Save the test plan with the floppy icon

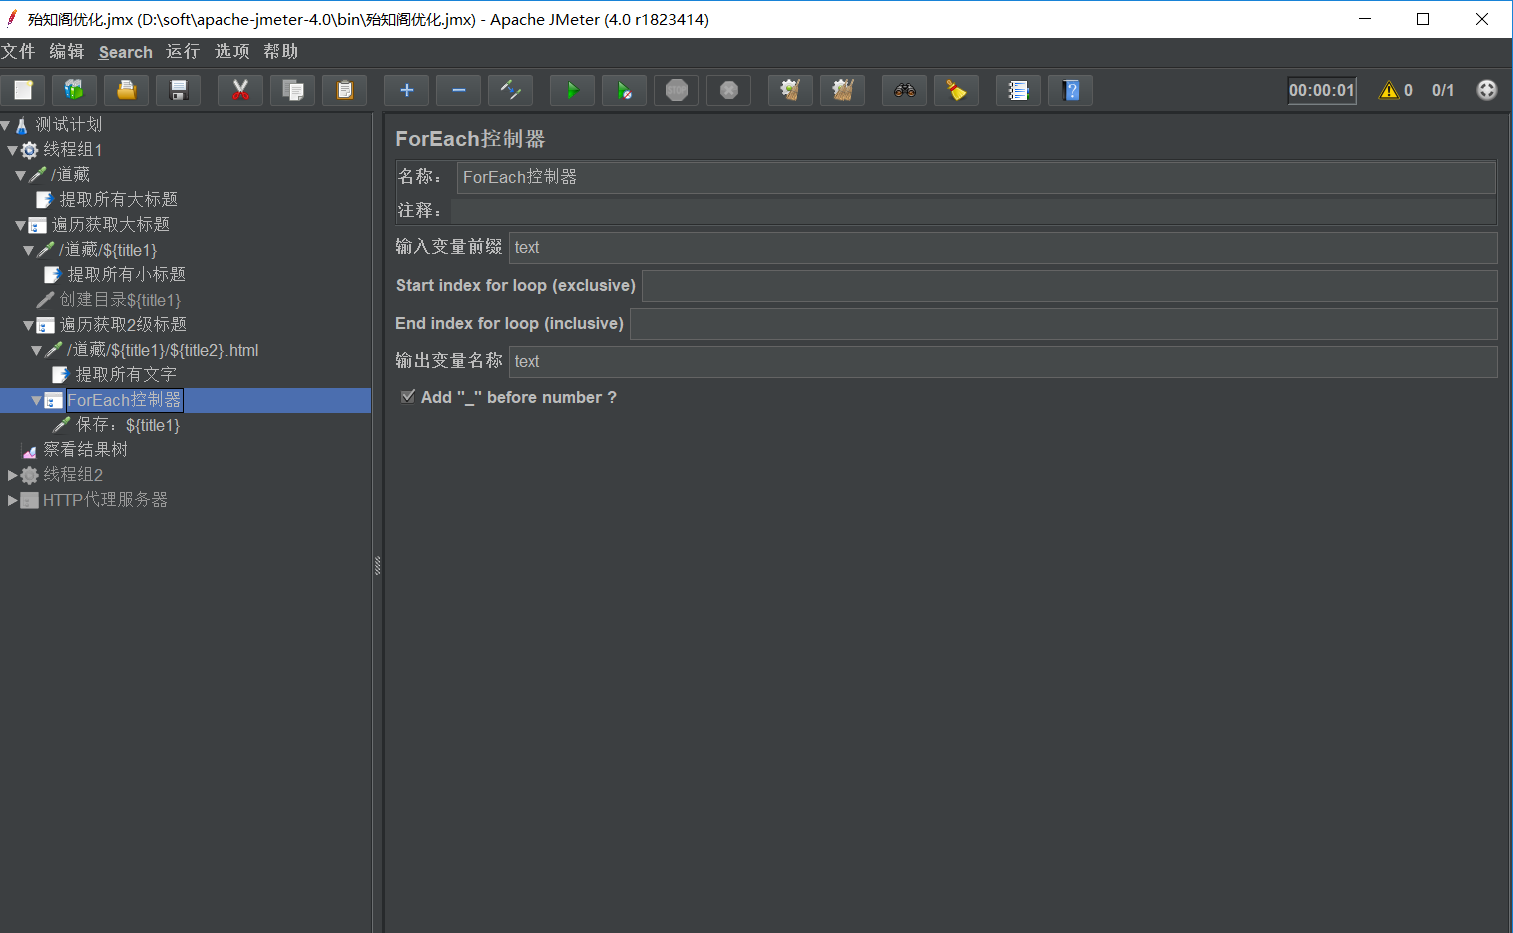pyautogui.click(x=179, y=90)
